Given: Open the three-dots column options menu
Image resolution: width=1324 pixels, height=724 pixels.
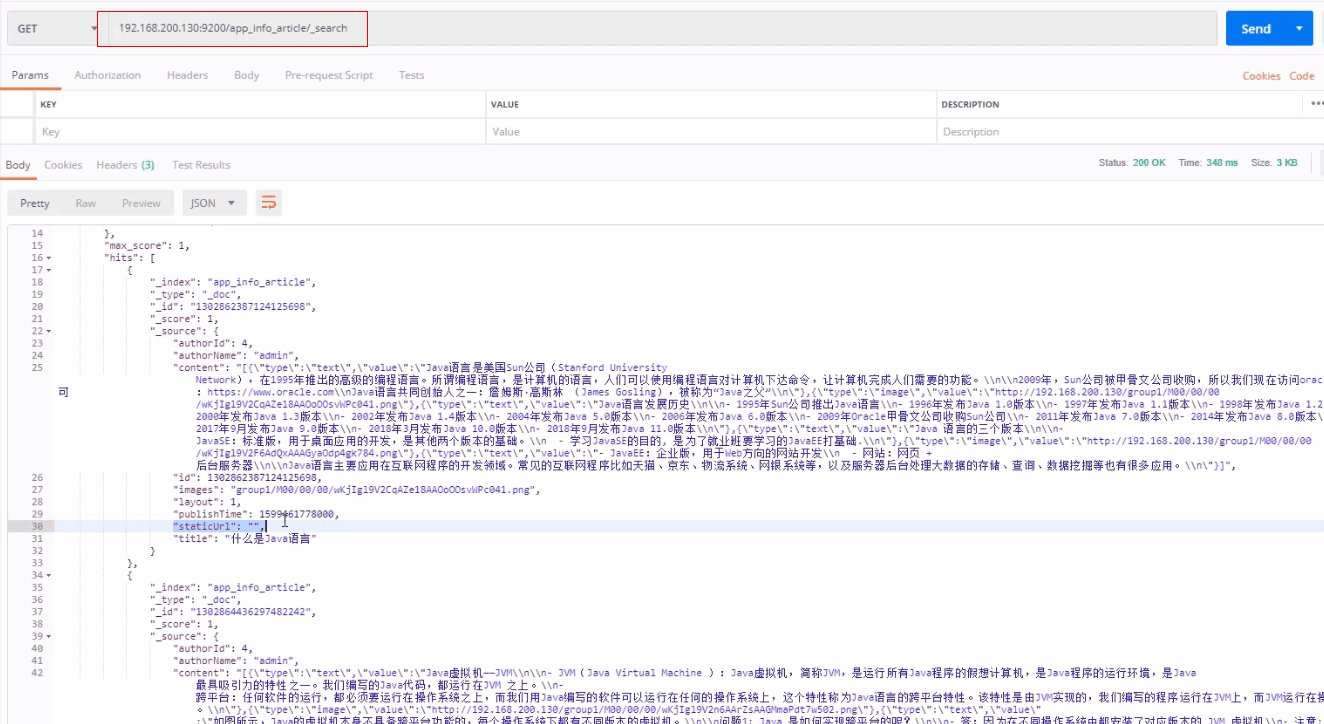Looking at the screenshot, I should (x=1317, y=103).
